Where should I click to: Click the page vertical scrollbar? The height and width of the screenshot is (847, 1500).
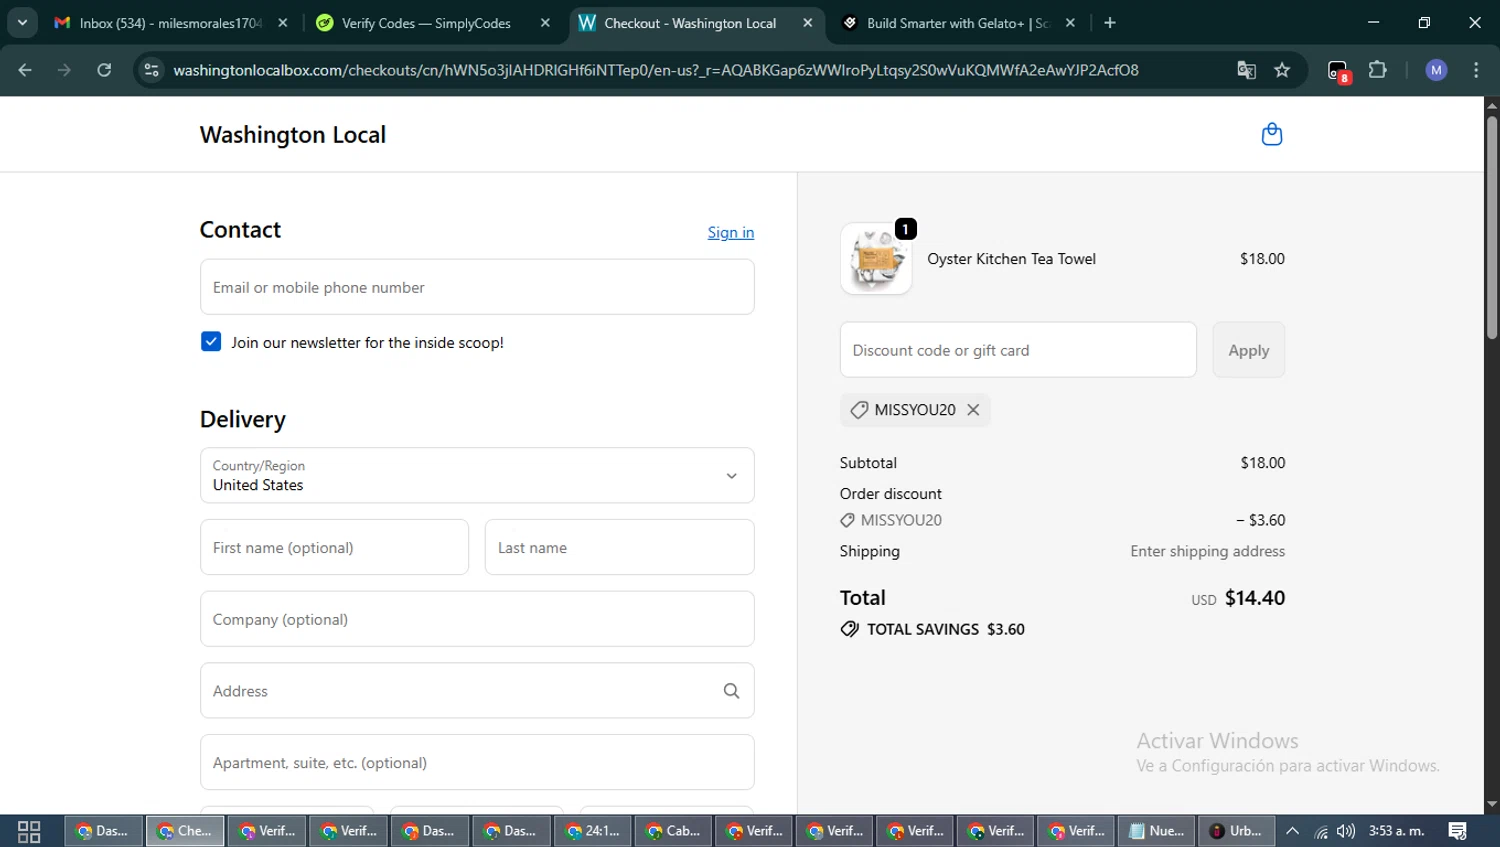pyautogui.click(x=1492, y=228)
